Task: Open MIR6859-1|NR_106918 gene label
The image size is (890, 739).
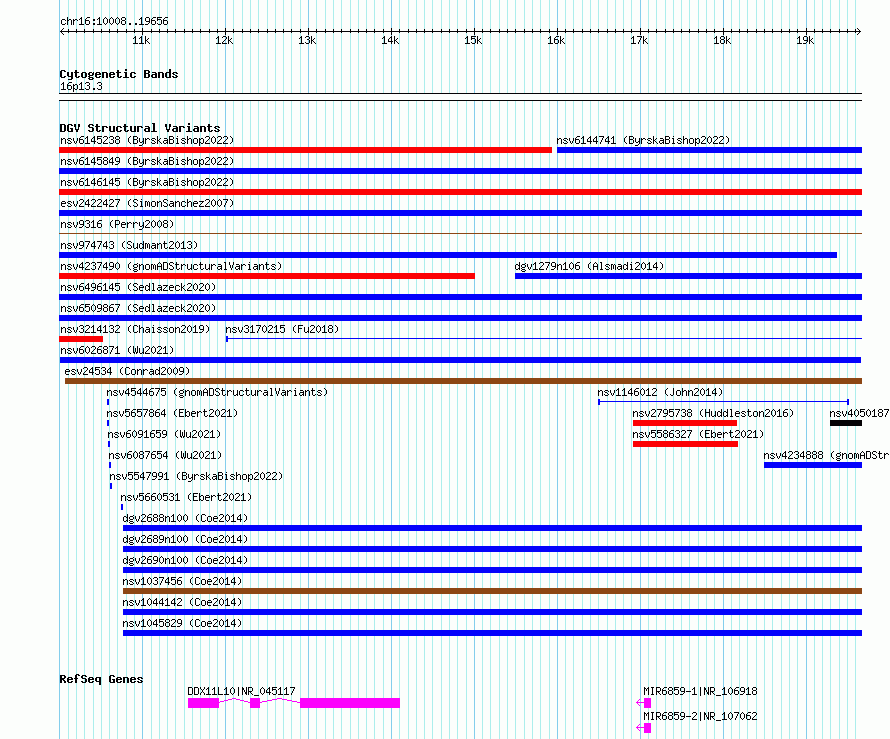Action: pos(700,691)
